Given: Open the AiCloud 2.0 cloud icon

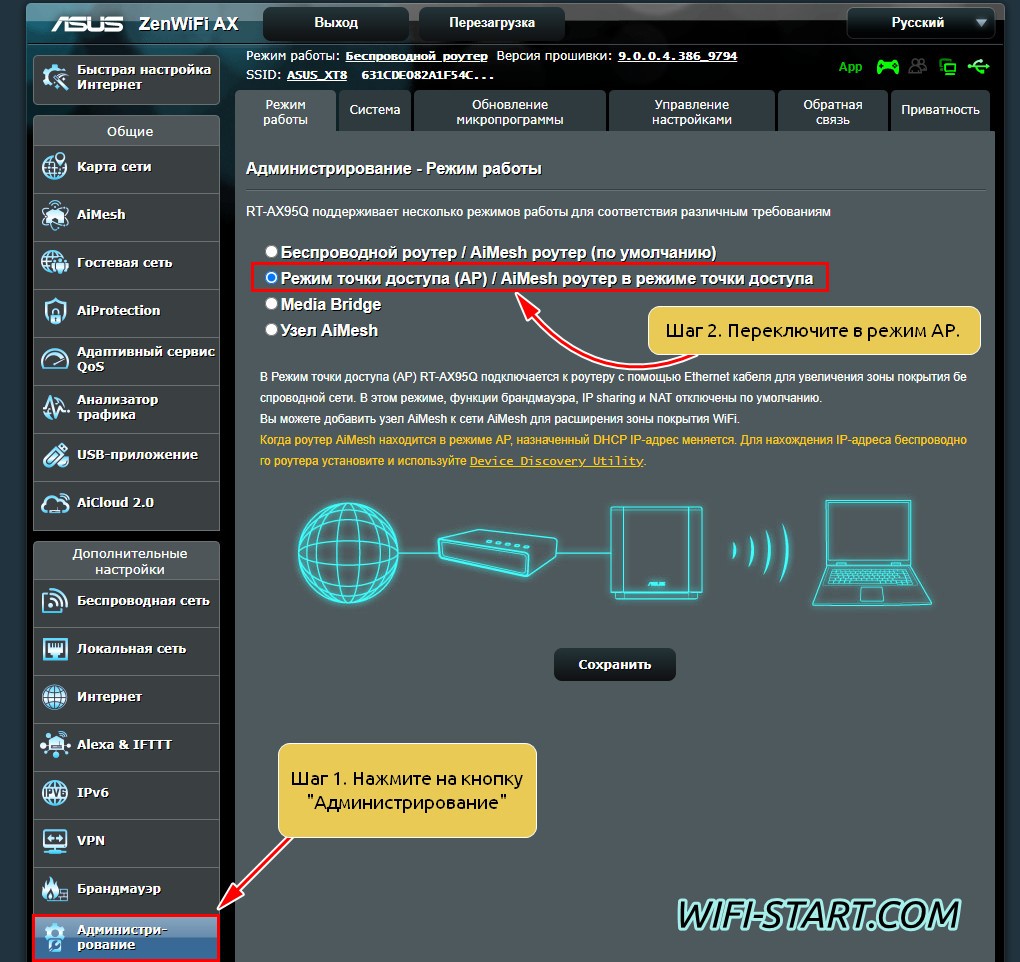Looking at the screenshot, I should point(54,503).
